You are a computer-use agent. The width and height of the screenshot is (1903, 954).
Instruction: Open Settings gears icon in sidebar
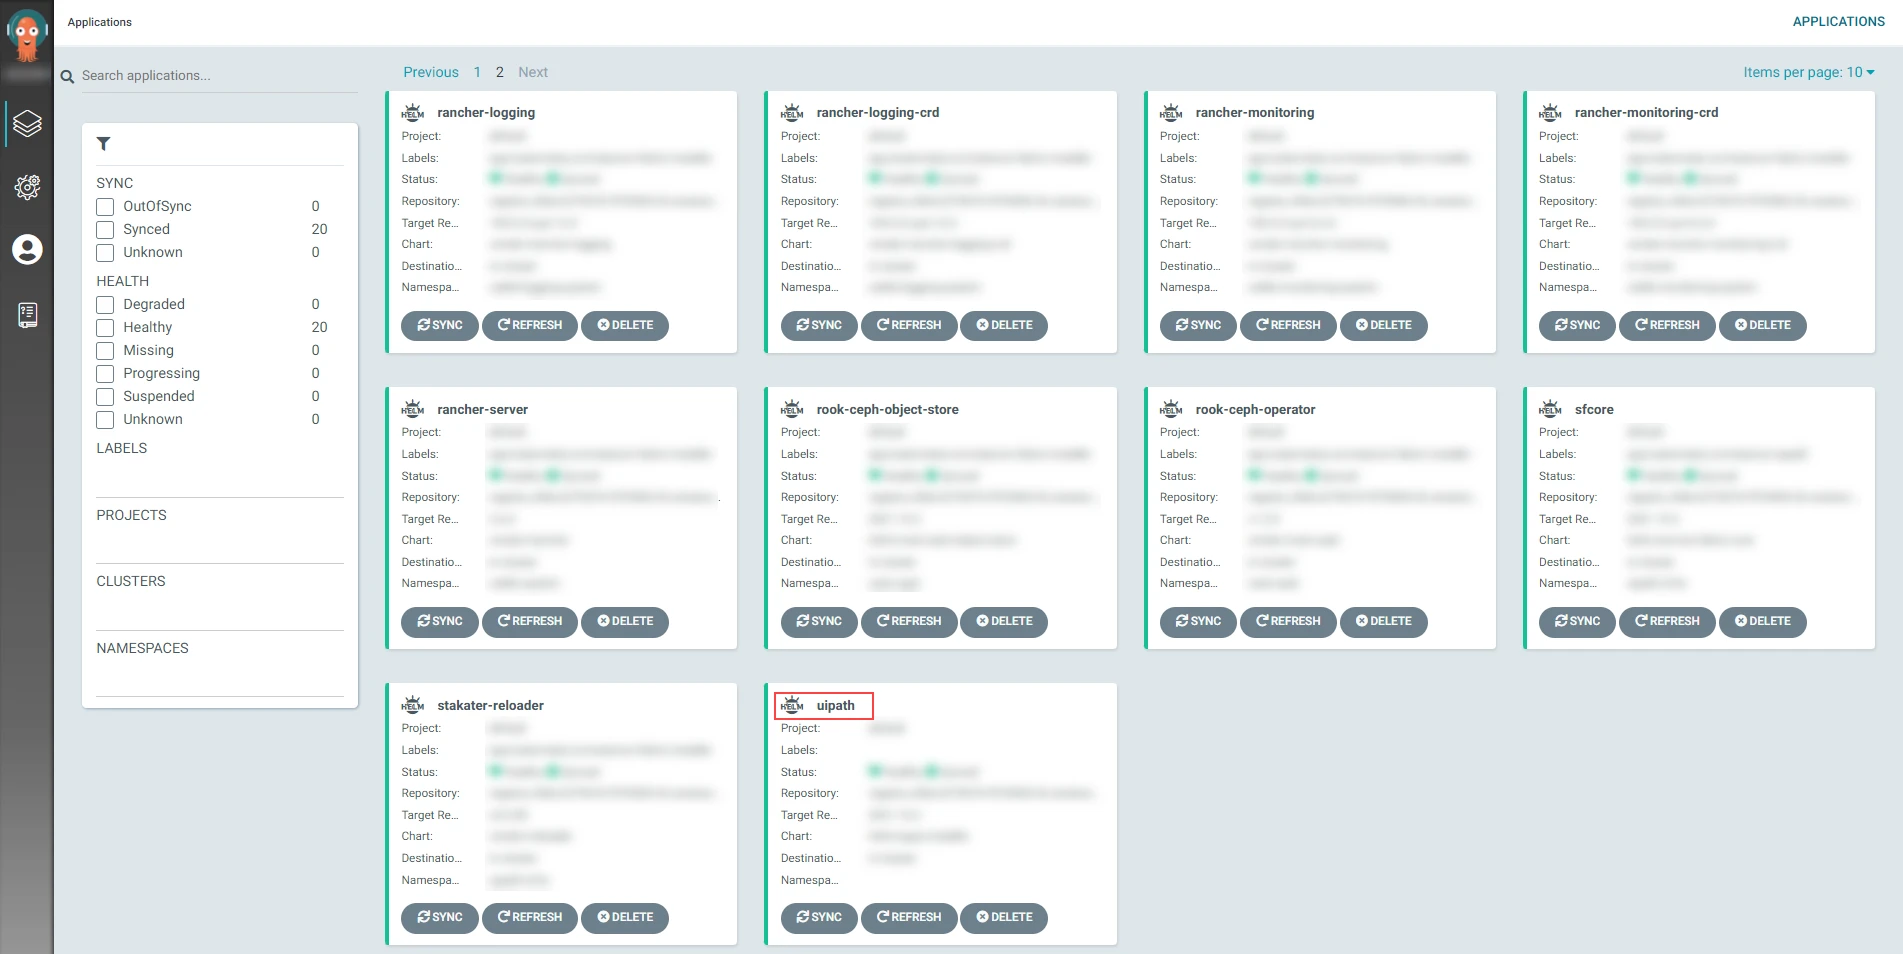[27, 187]
